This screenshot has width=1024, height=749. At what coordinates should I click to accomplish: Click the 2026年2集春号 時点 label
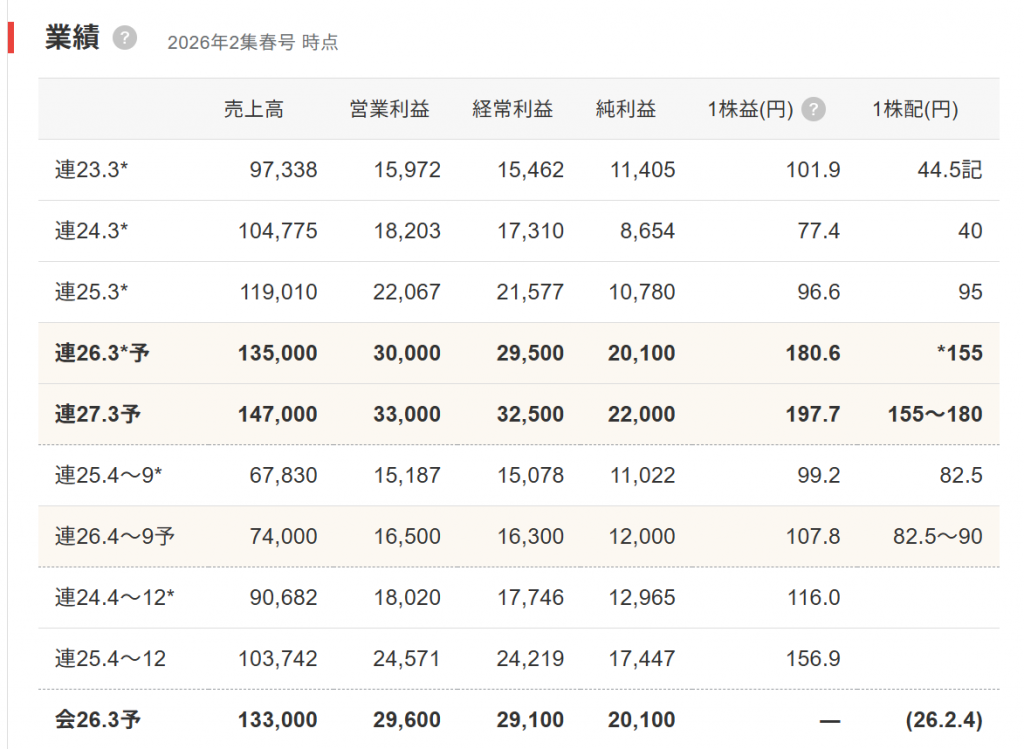point(252,42)
